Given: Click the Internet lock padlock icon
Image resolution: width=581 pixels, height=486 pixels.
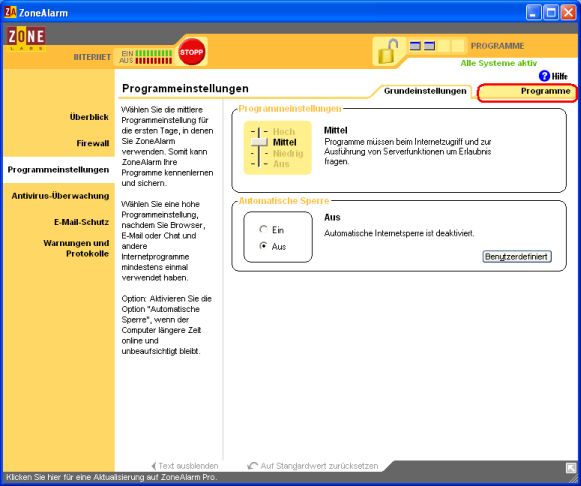Looking at the screenshot, I should pos(388,52).
